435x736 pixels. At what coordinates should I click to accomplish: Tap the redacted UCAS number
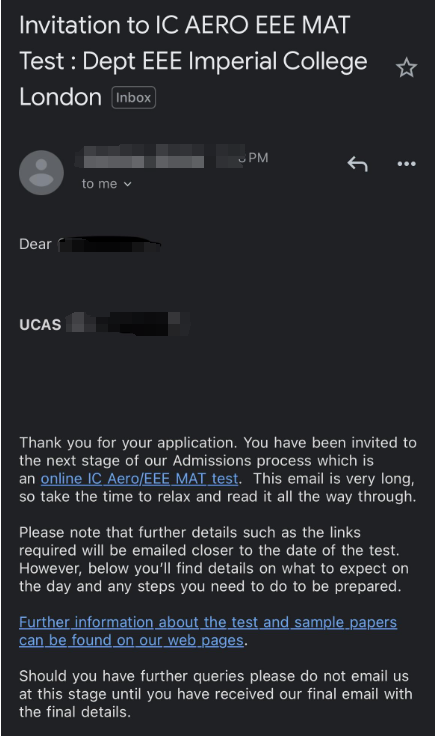128,323
